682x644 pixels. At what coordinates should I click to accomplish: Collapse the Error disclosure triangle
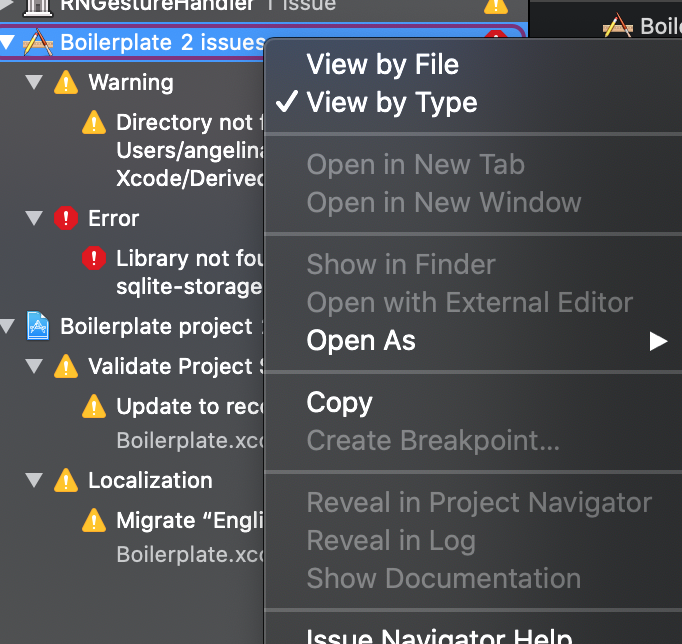[x=35, y=218]
